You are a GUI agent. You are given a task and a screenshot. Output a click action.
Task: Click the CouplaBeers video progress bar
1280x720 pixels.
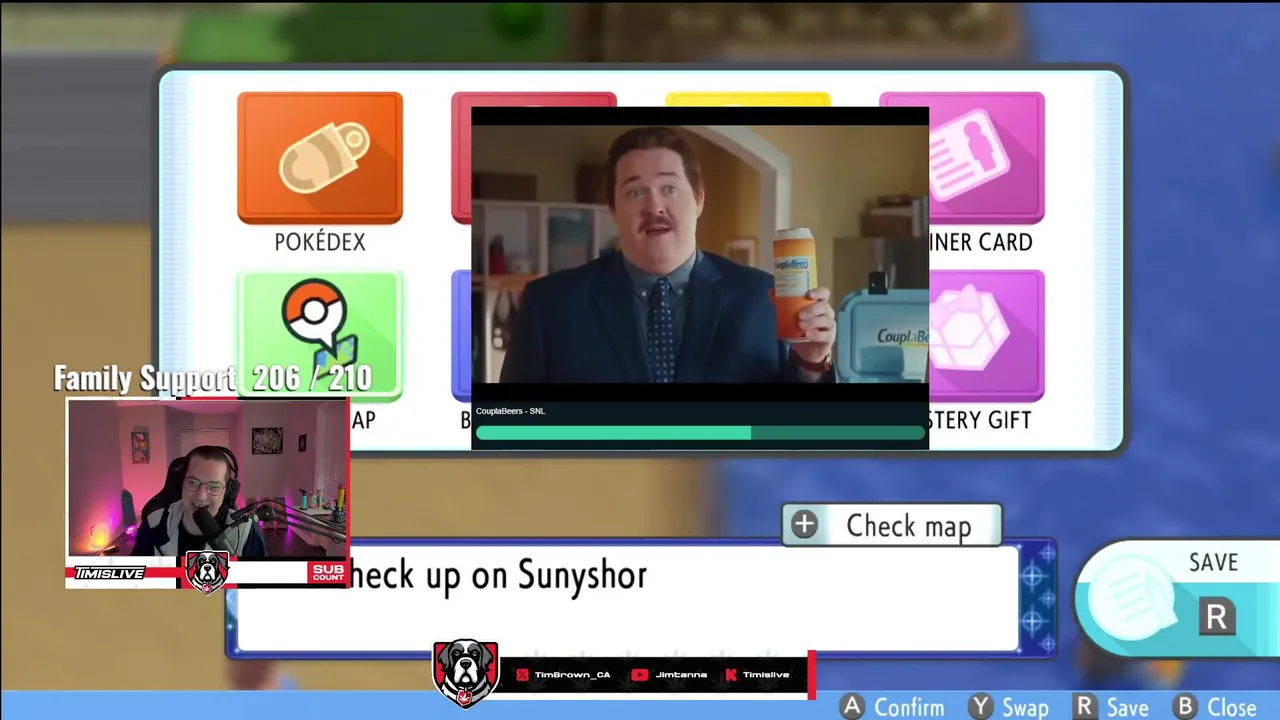[x=700, y=433]
